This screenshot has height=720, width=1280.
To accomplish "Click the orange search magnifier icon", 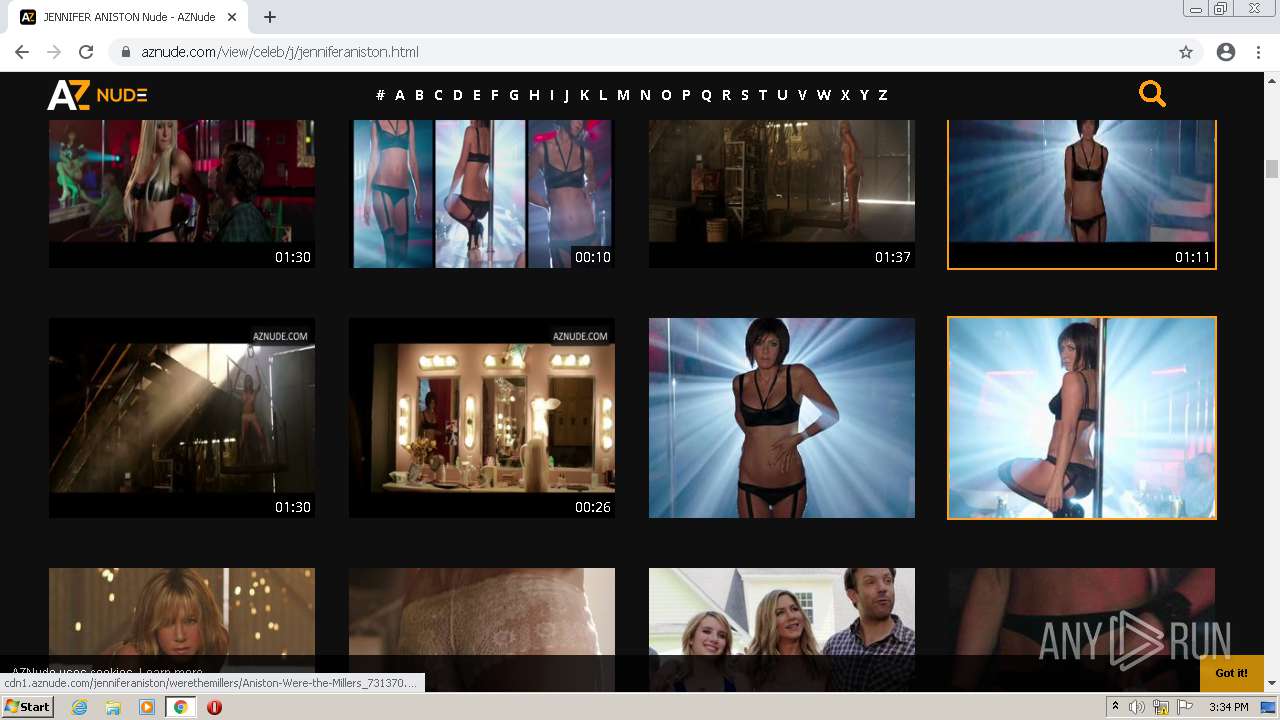I will (1152, 94).
